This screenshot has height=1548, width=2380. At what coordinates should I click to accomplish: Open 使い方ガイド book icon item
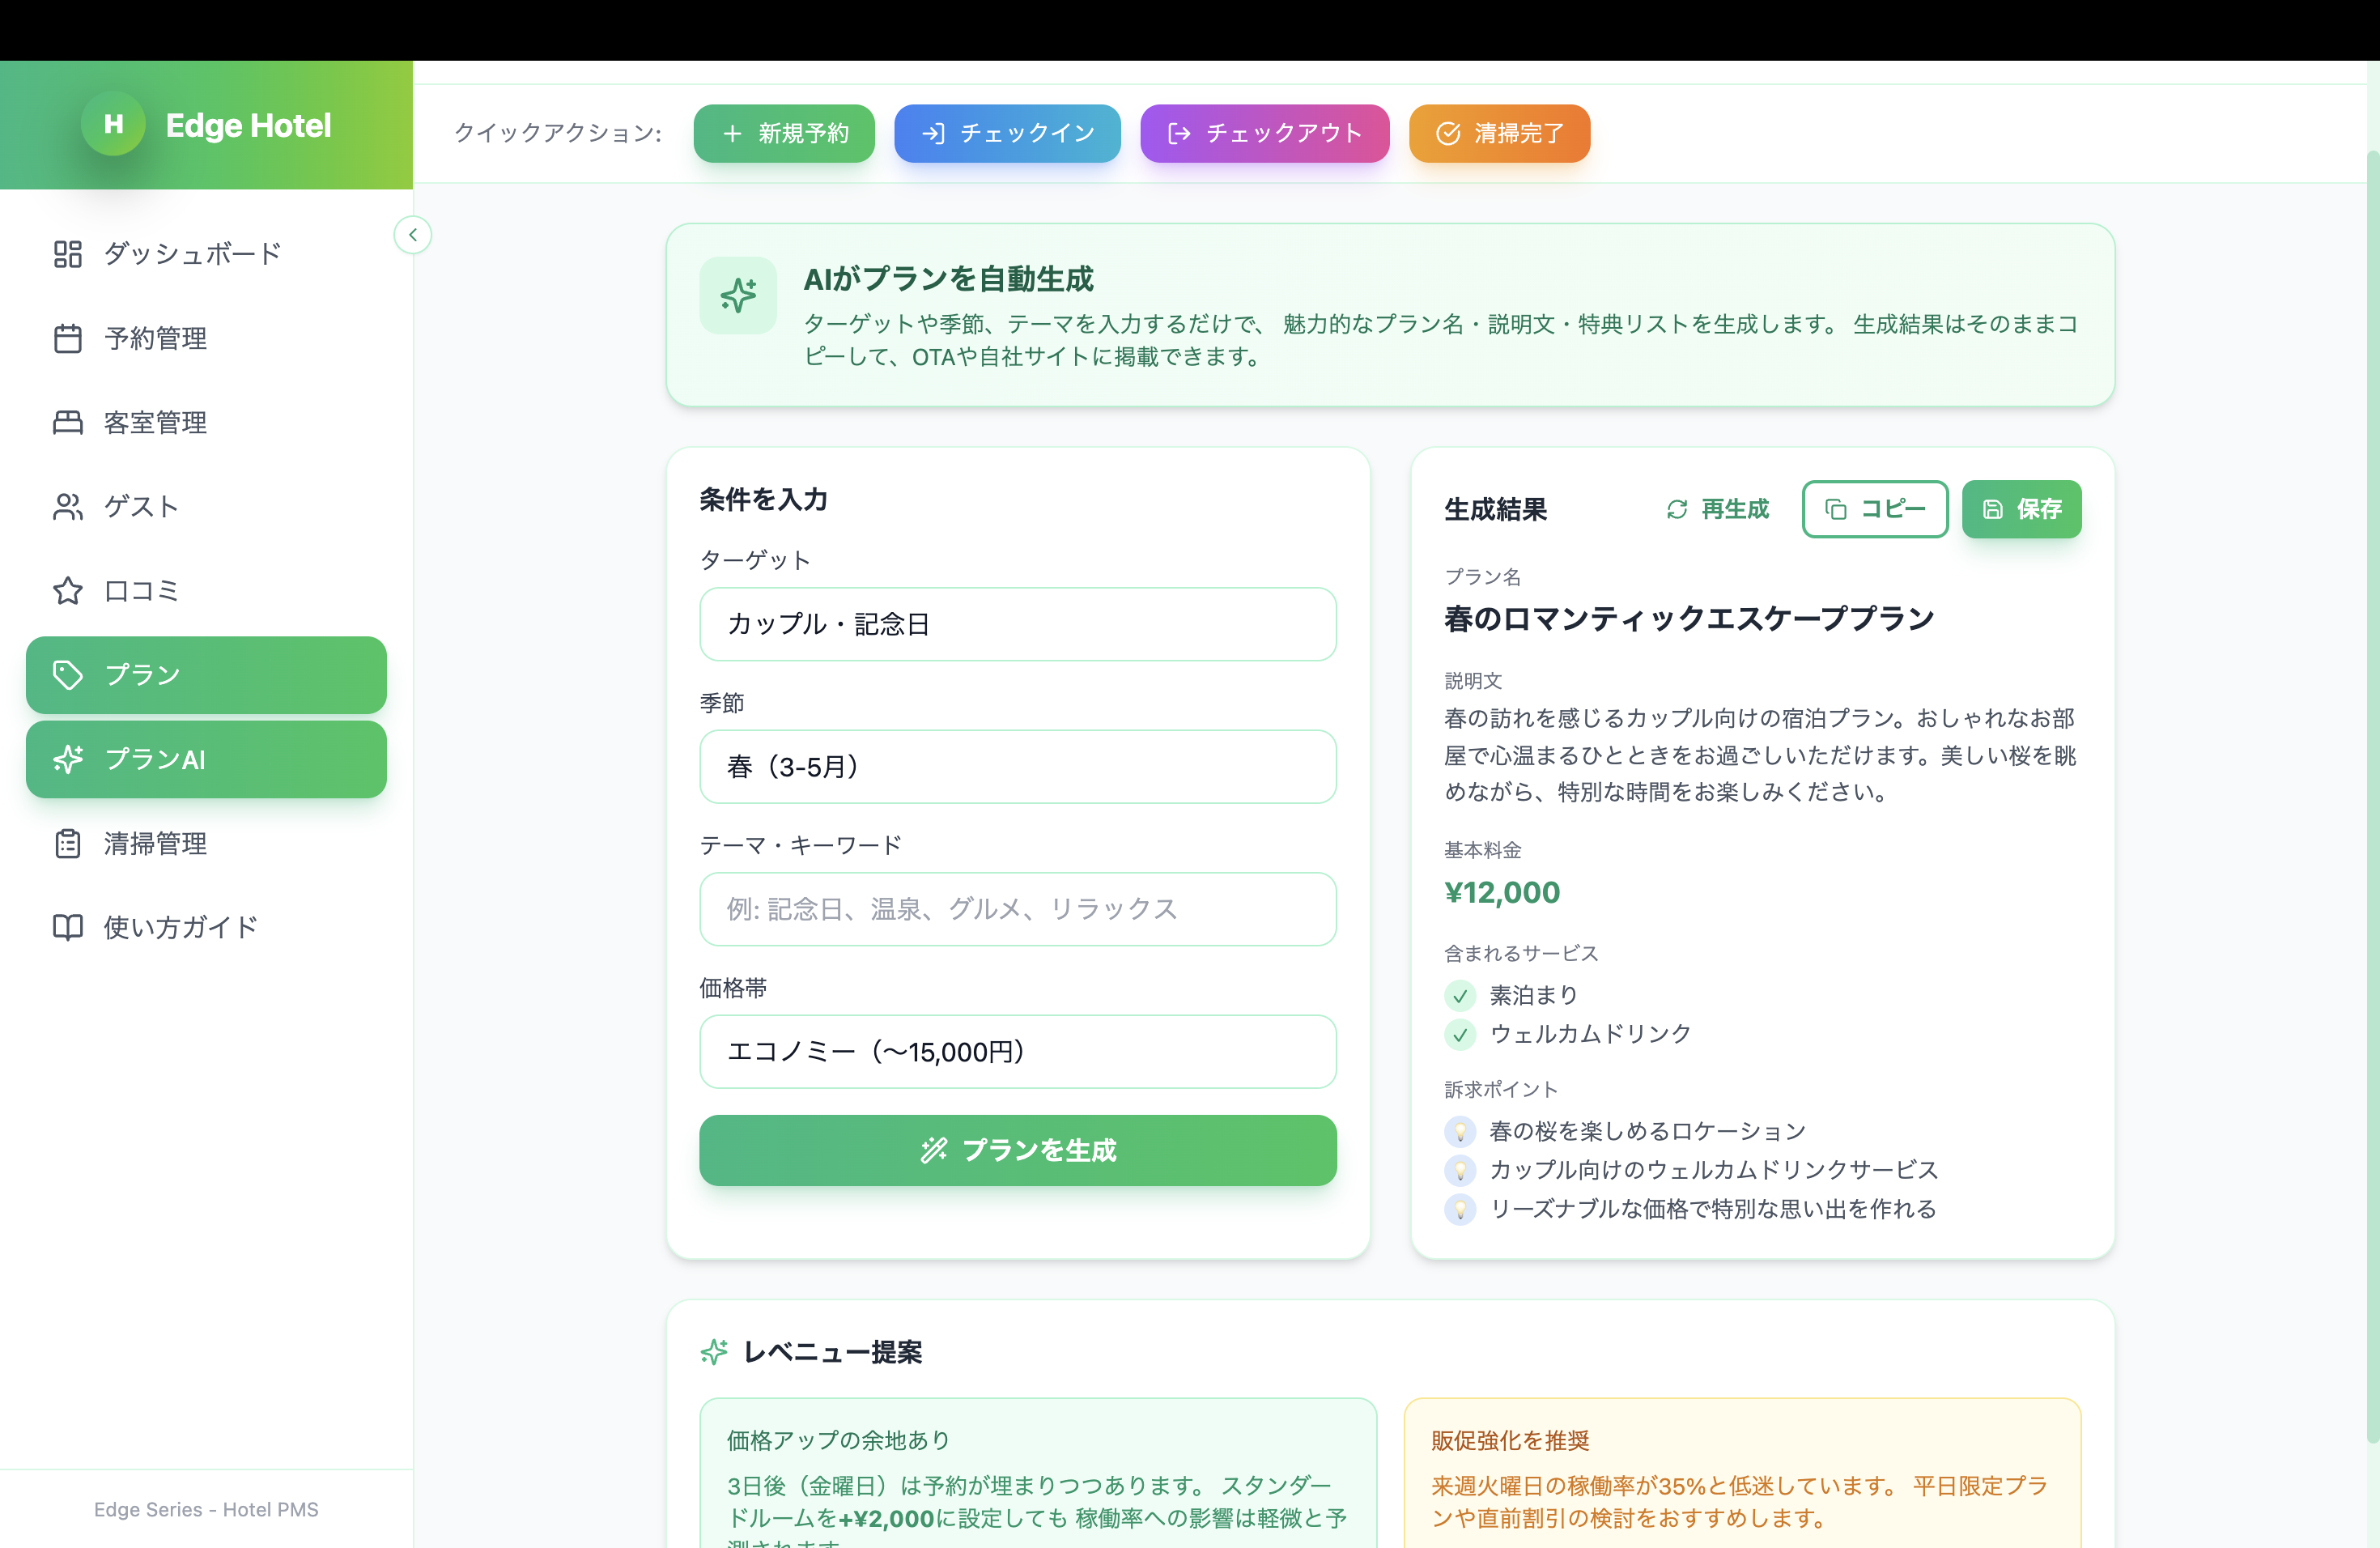68,928
